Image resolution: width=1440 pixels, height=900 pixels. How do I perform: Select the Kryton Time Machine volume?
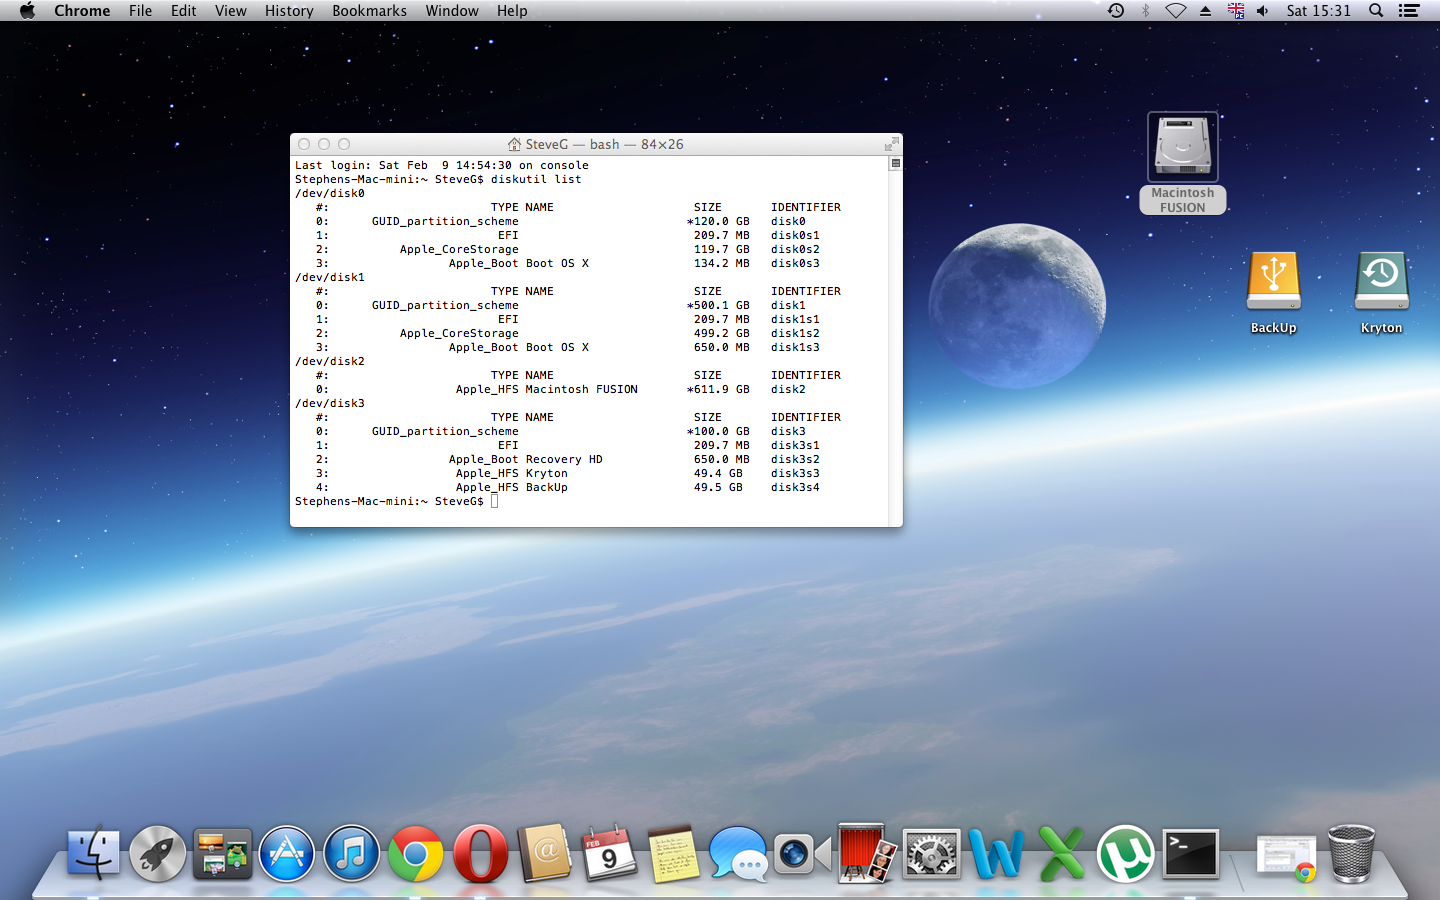point(1381,282)
